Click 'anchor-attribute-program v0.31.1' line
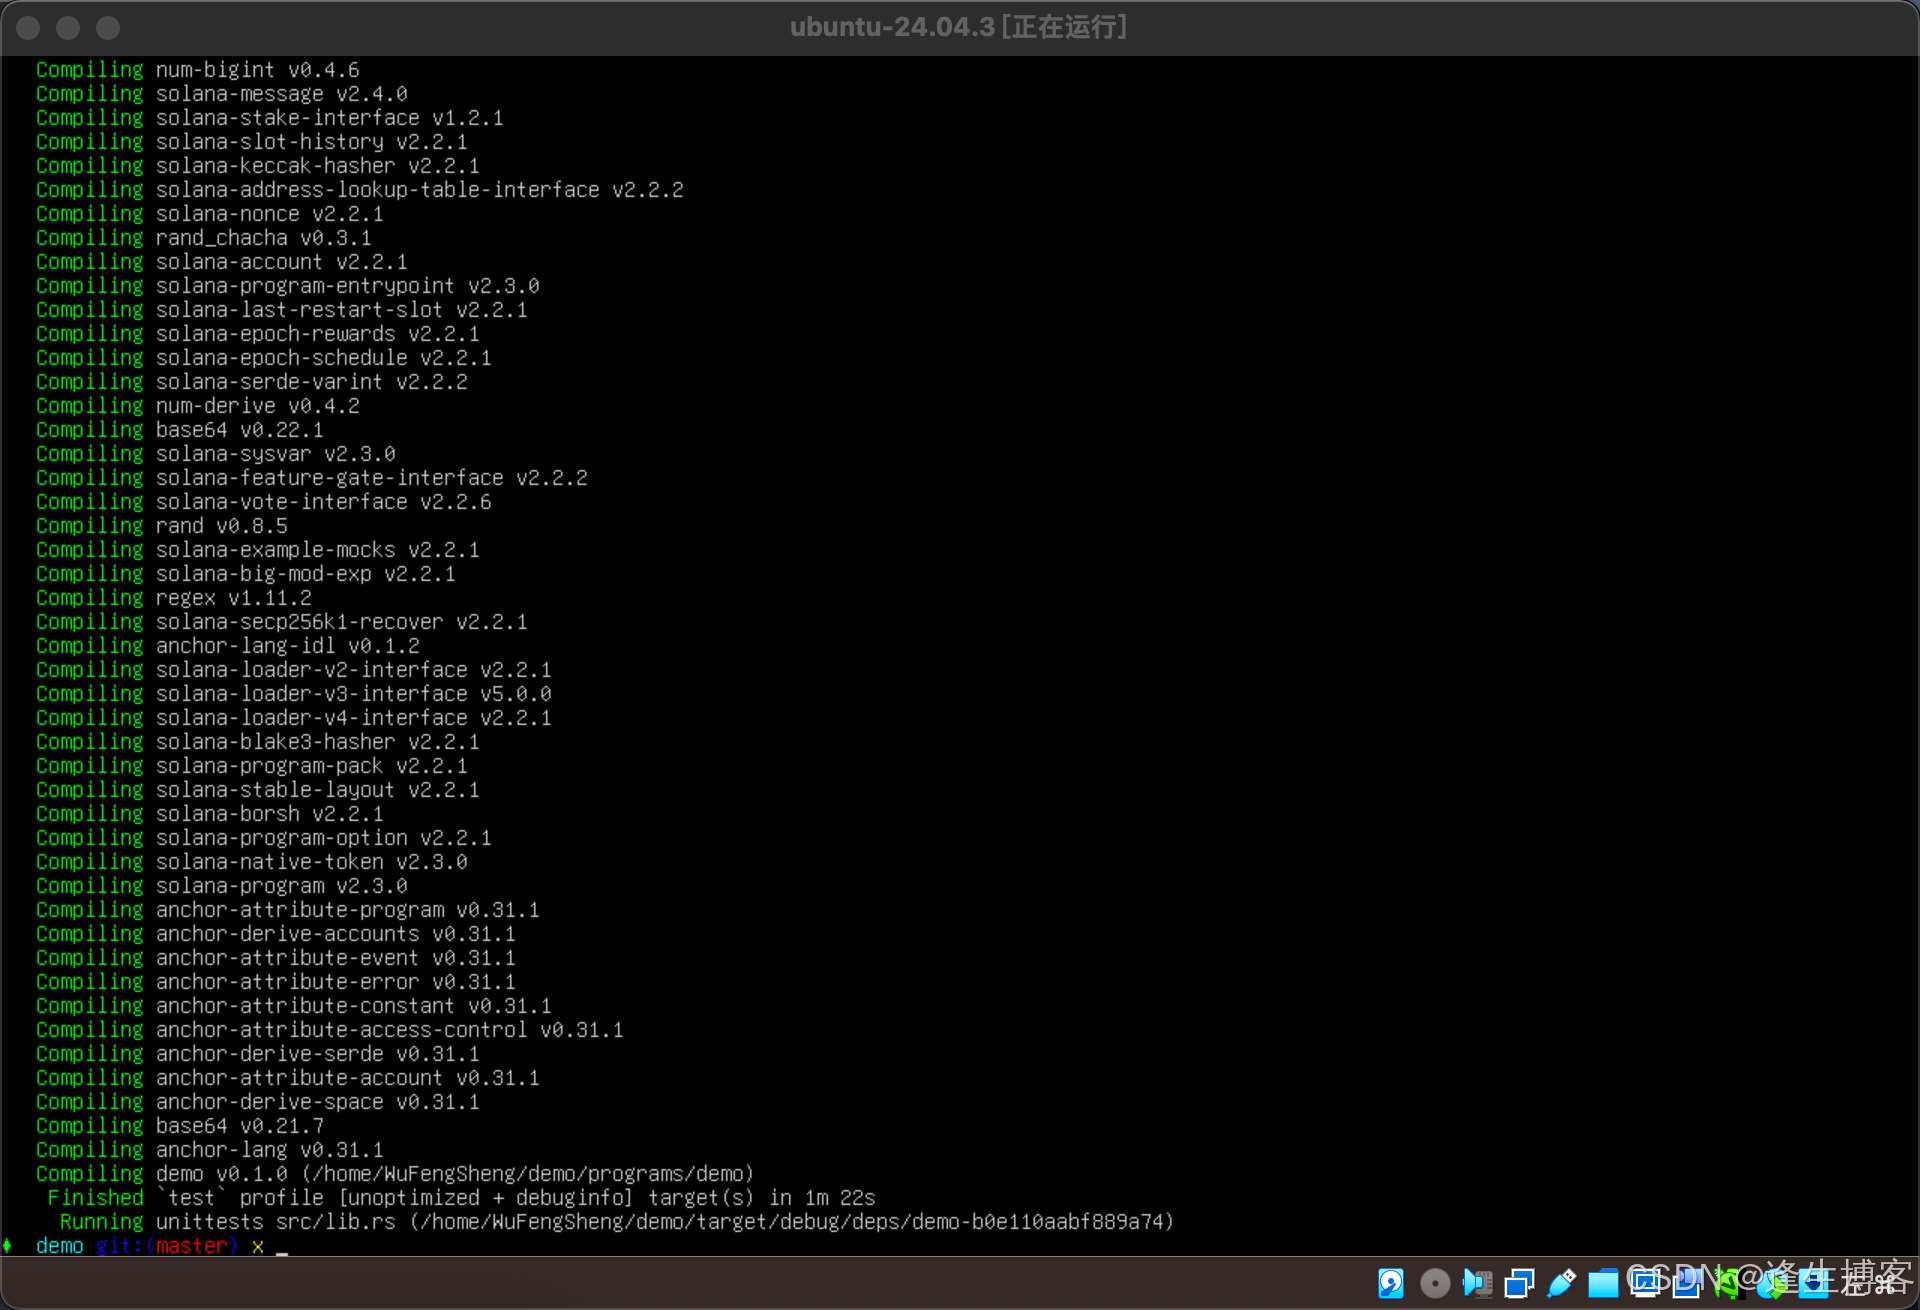1920x1310 pixels. [x=348, y=910]
